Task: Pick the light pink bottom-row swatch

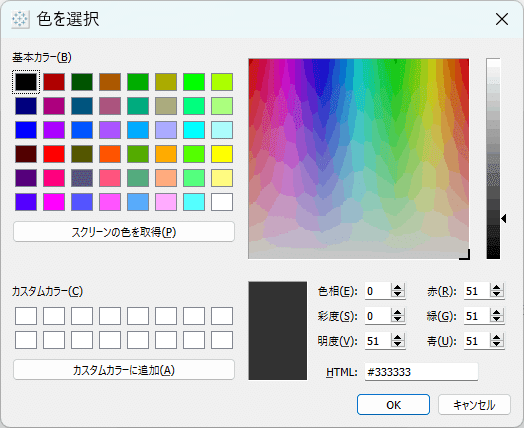Action: (166, 202)
